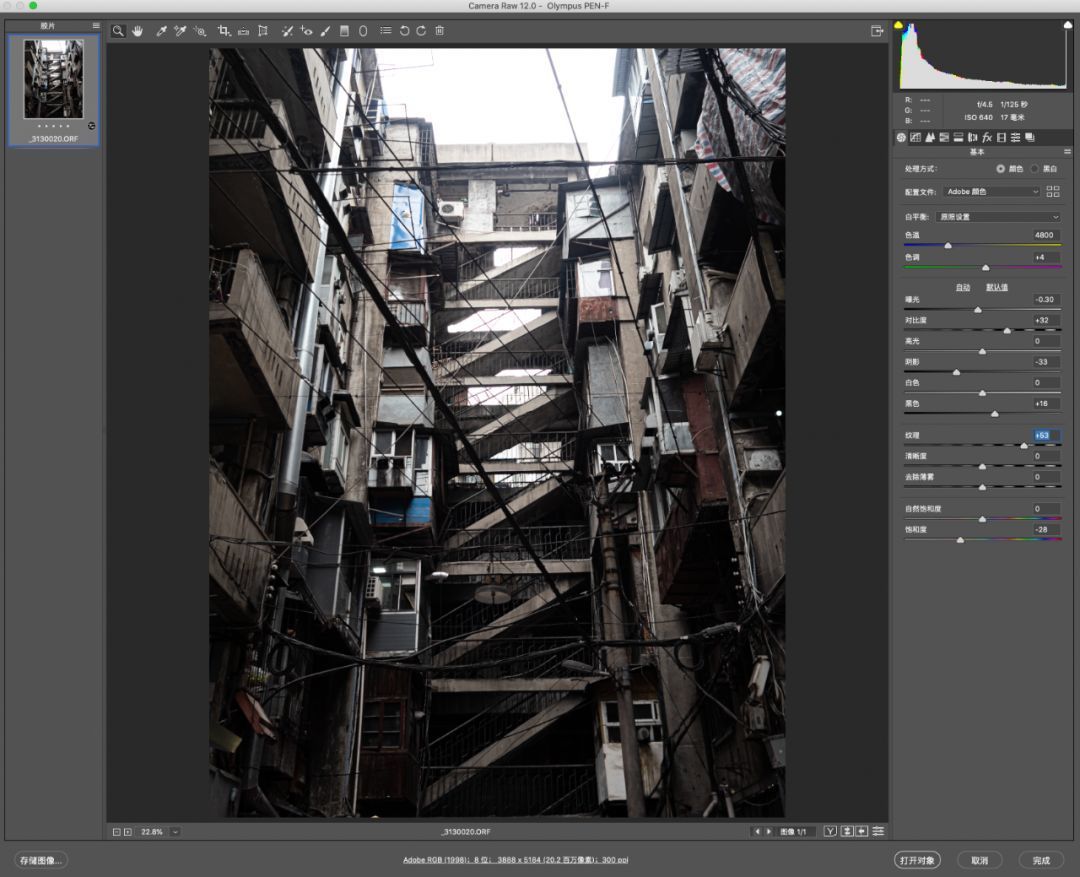Click the 色温 temperature slider track
Viewport: 1080px width, 877px height.
coord(982,245)
